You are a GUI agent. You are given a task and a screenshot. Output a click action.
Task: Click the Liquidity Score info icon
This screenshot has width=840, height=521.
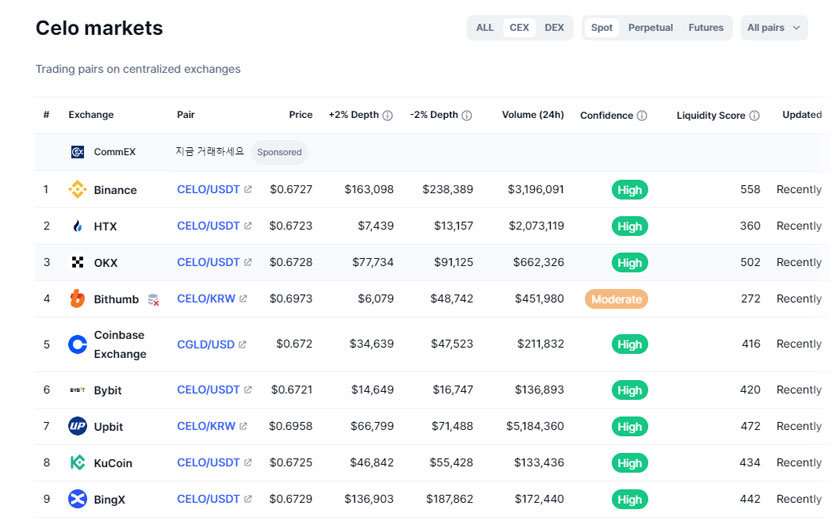[754, 116]
